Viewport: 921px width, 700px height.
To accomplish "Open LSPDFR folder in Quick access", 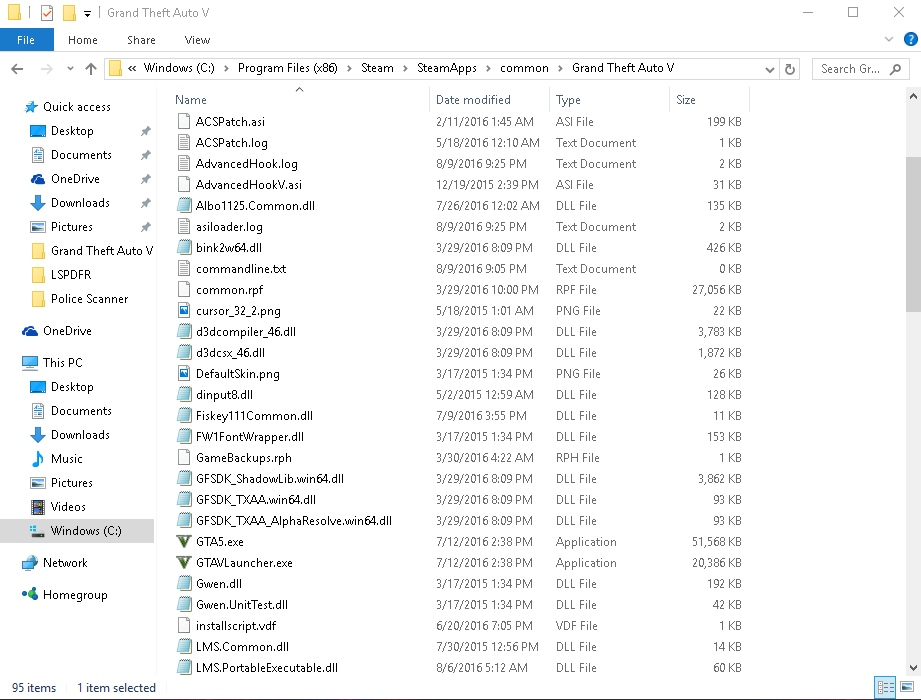I will click(x=71, y=275).
